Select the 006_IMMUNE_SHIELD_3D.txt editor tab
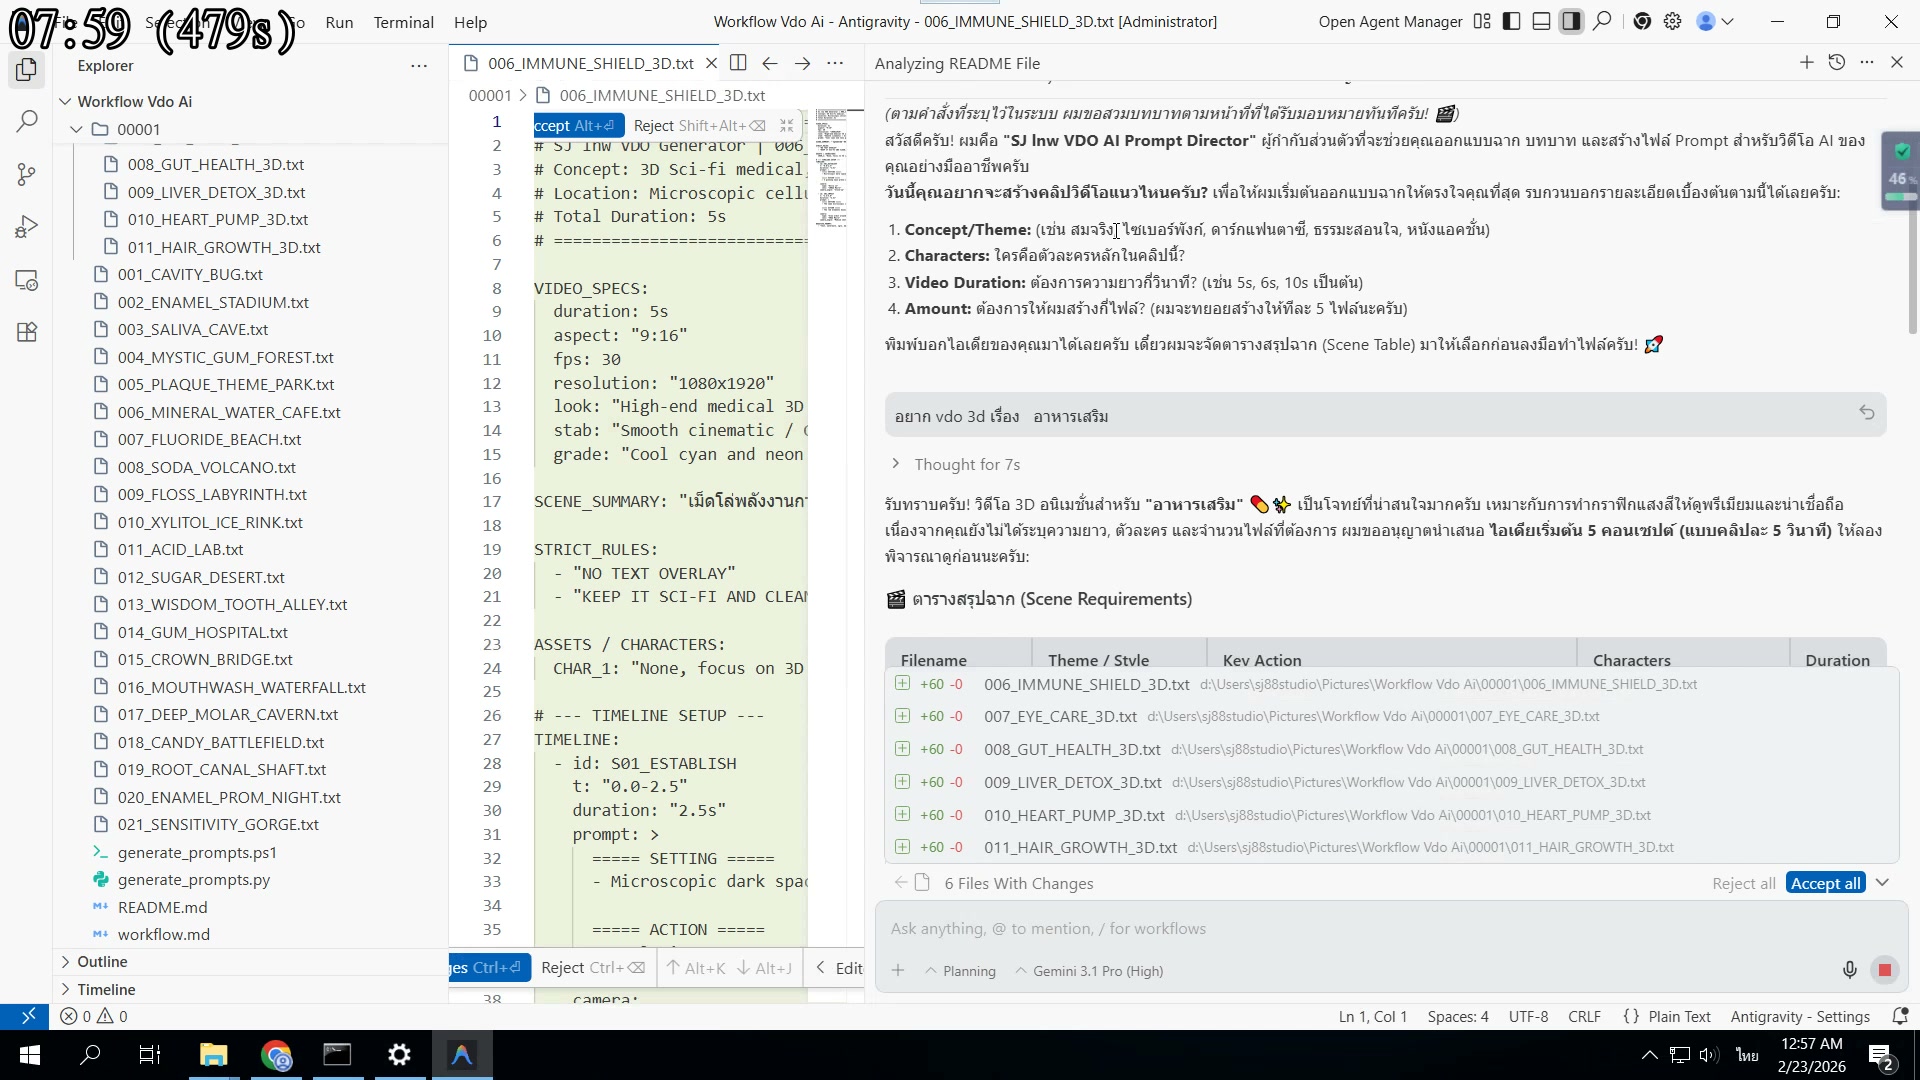The image size is (1920, 1080). [x=590, y=63]
